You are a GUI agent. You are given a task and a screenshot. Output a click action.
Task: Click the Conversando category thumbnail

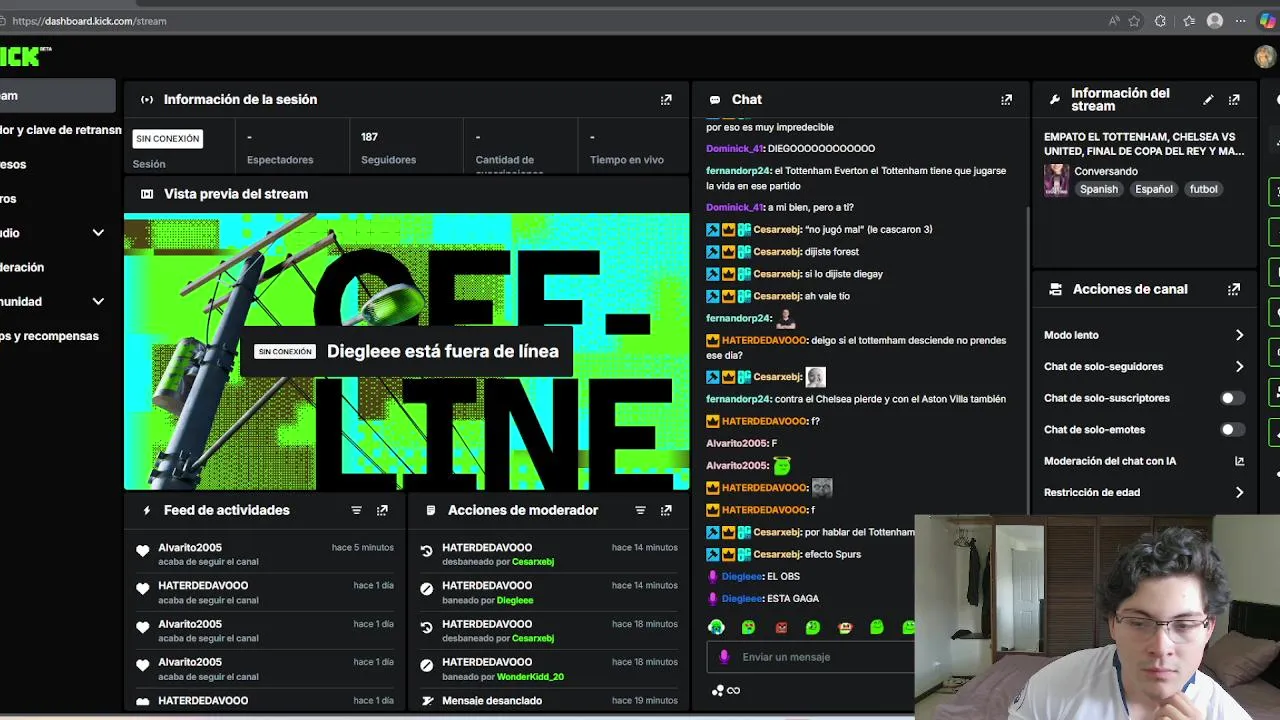(1056, 180)
